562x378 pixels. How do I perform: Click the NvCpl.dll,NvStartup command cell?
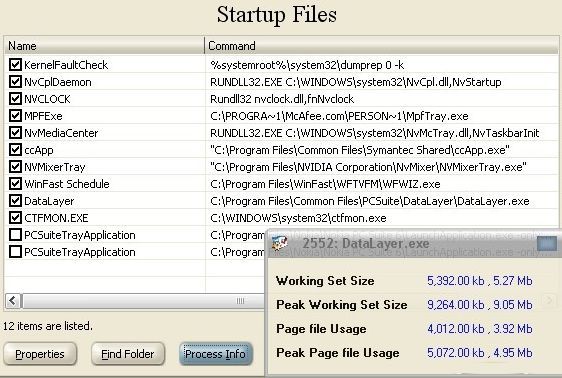(x=356, y=82)
